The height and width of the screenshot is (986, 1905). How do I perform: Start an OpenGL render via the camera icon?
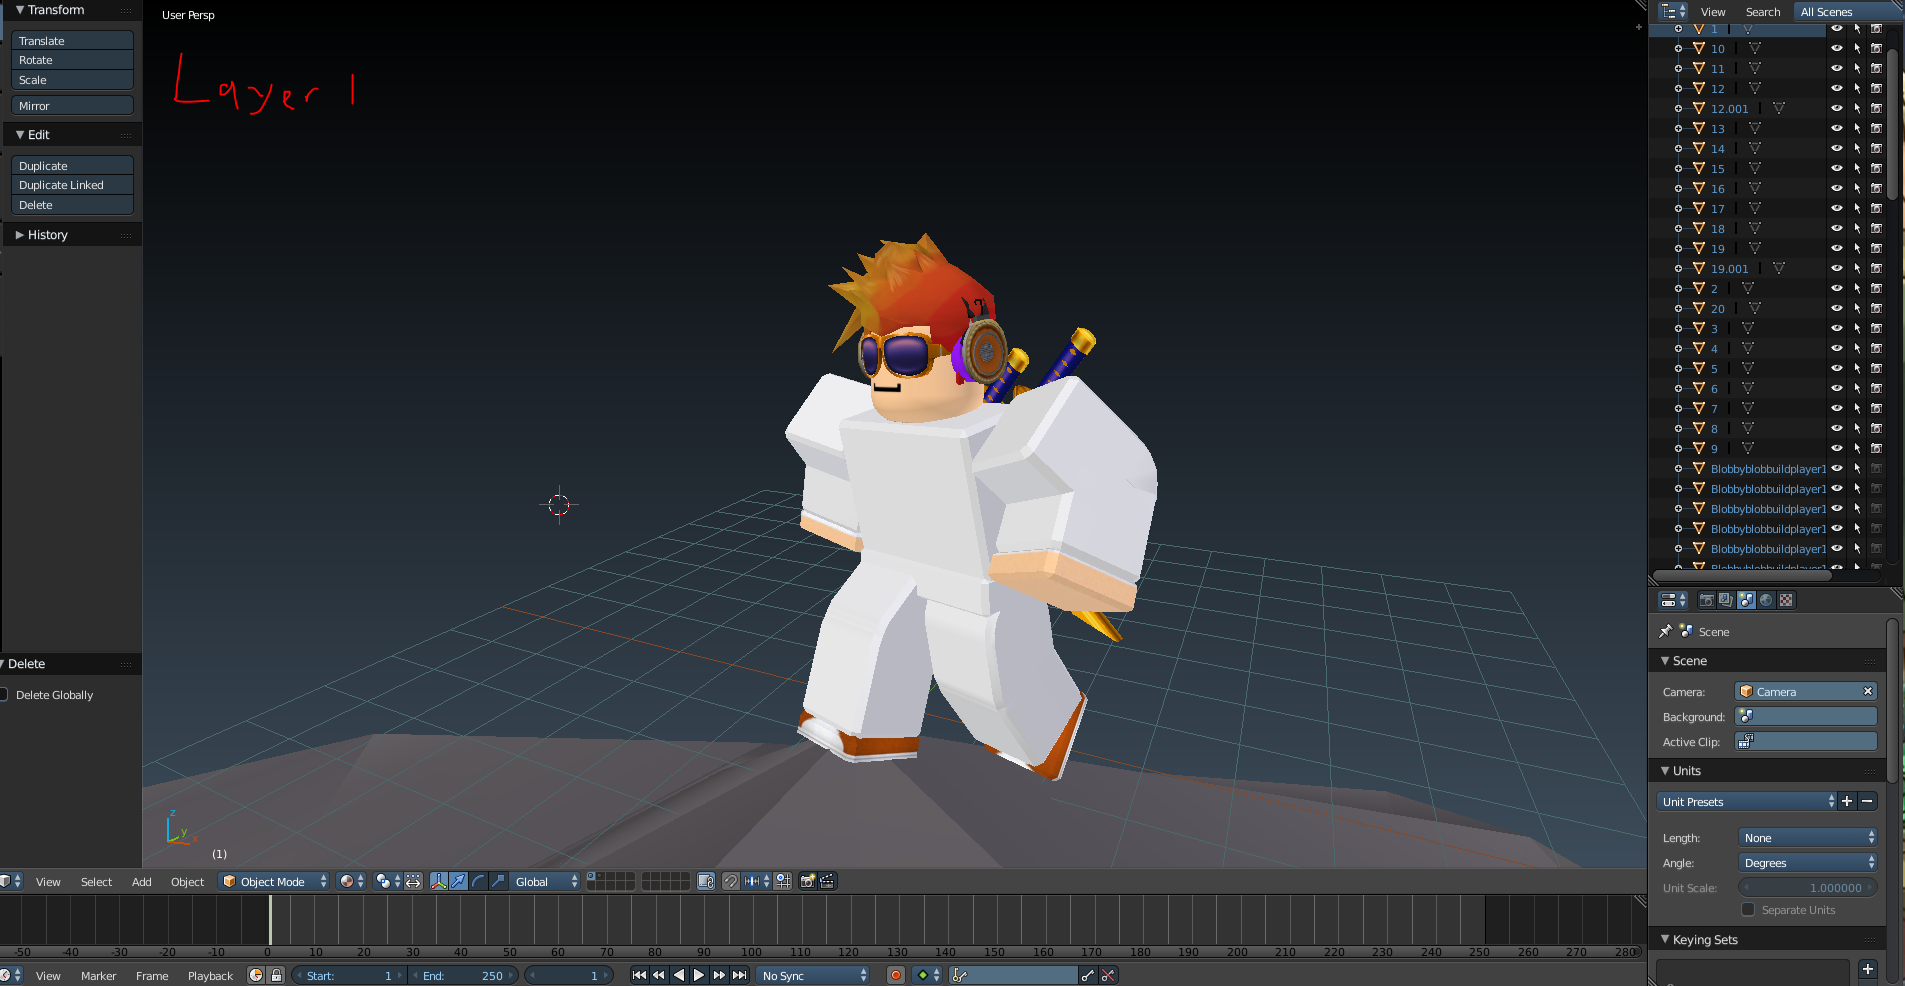806,881
